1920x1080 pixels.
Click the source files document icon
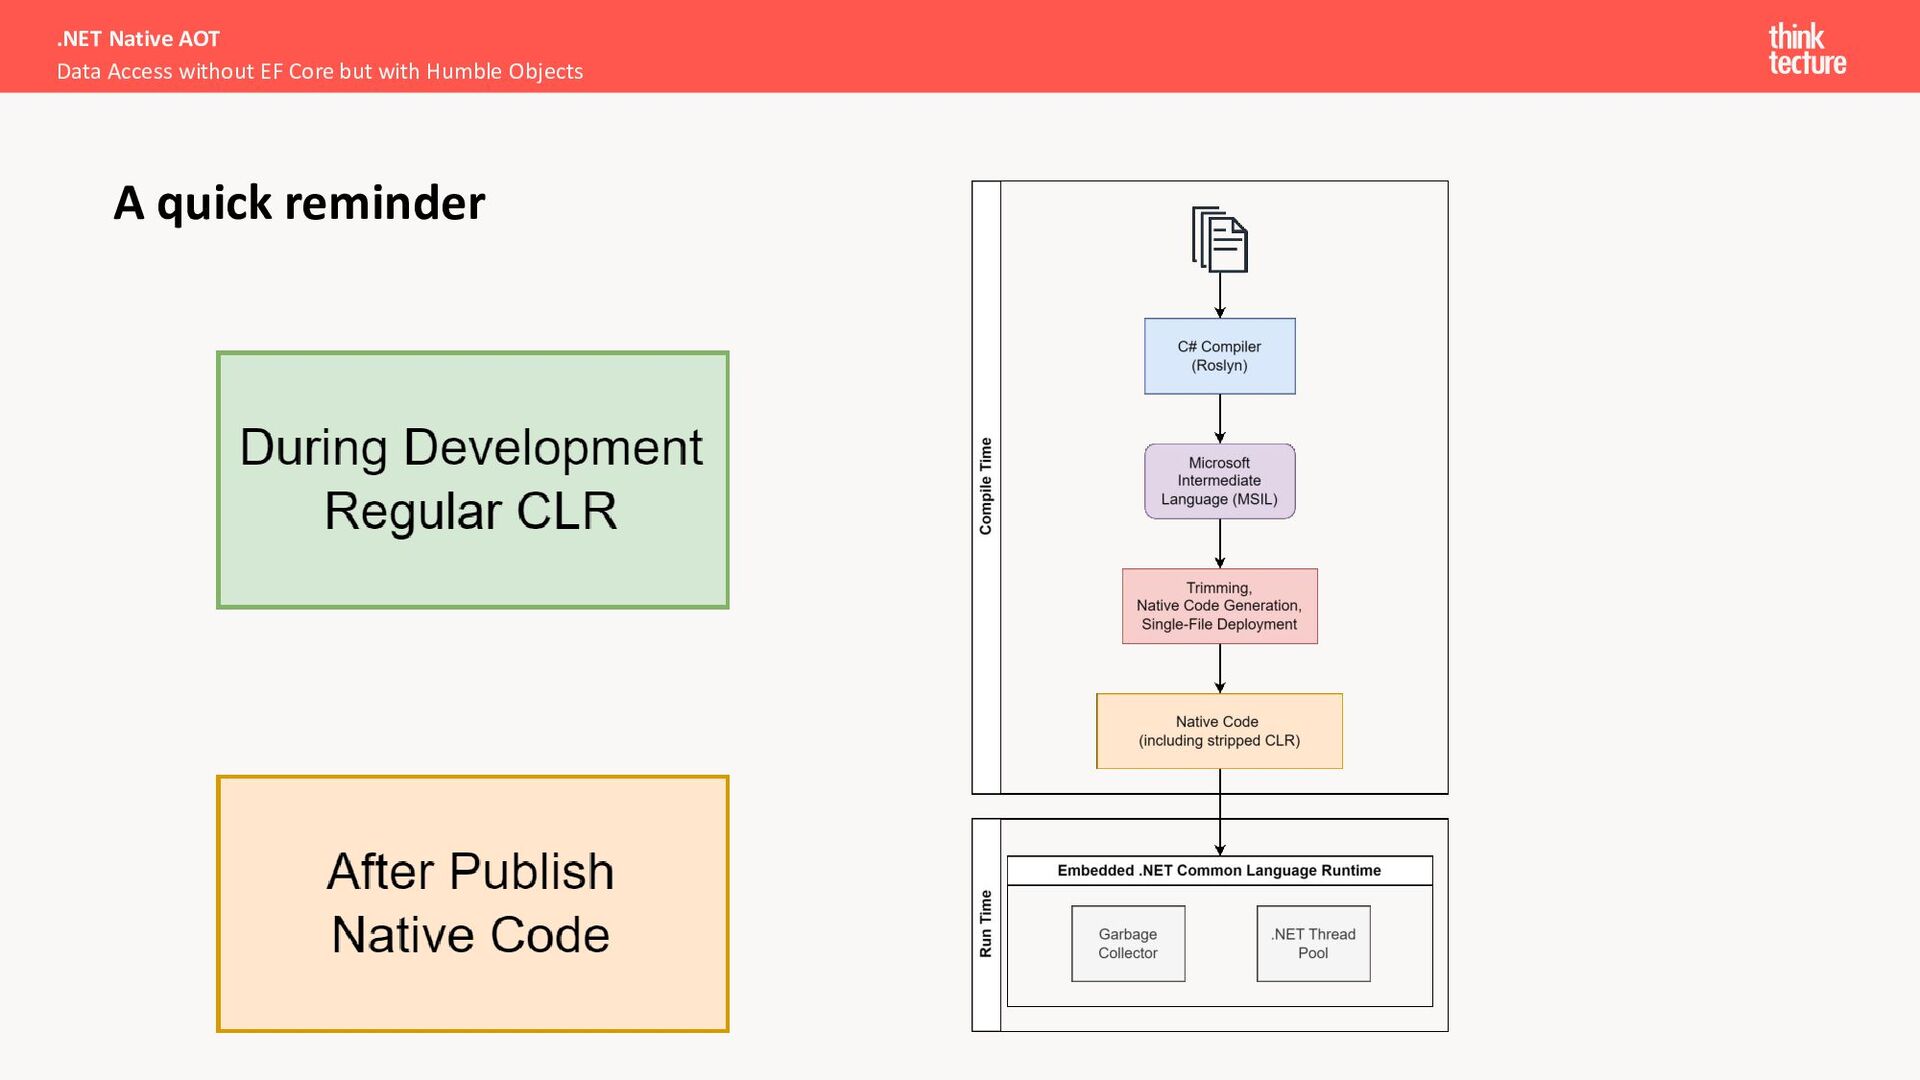point(1219,240)
